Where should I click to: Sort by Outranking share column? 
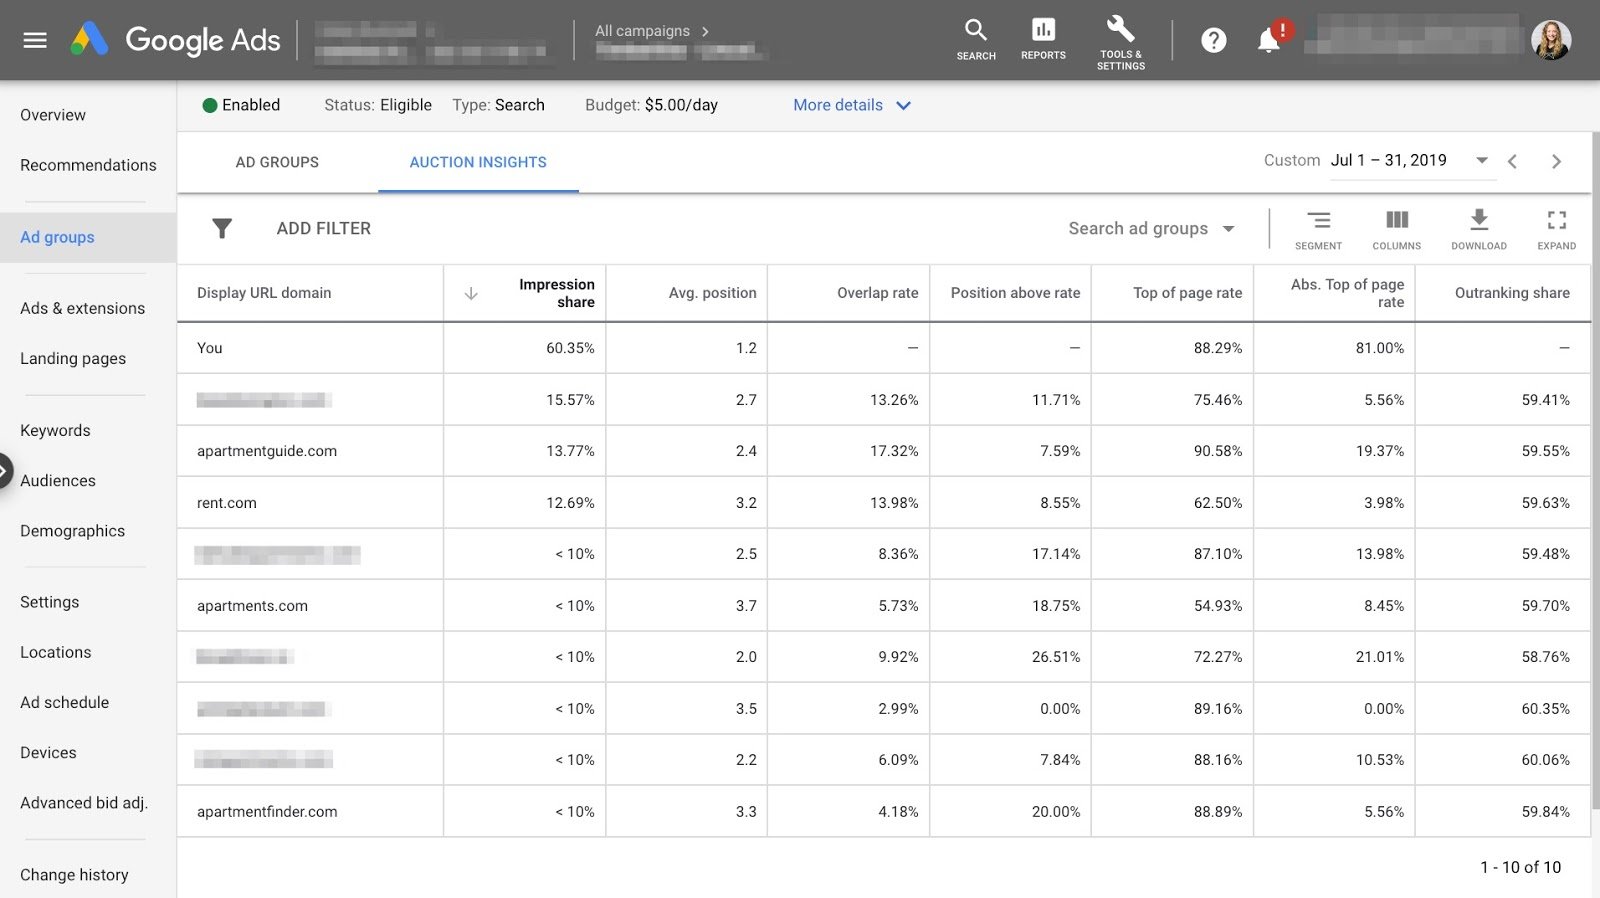point(1512,293)
